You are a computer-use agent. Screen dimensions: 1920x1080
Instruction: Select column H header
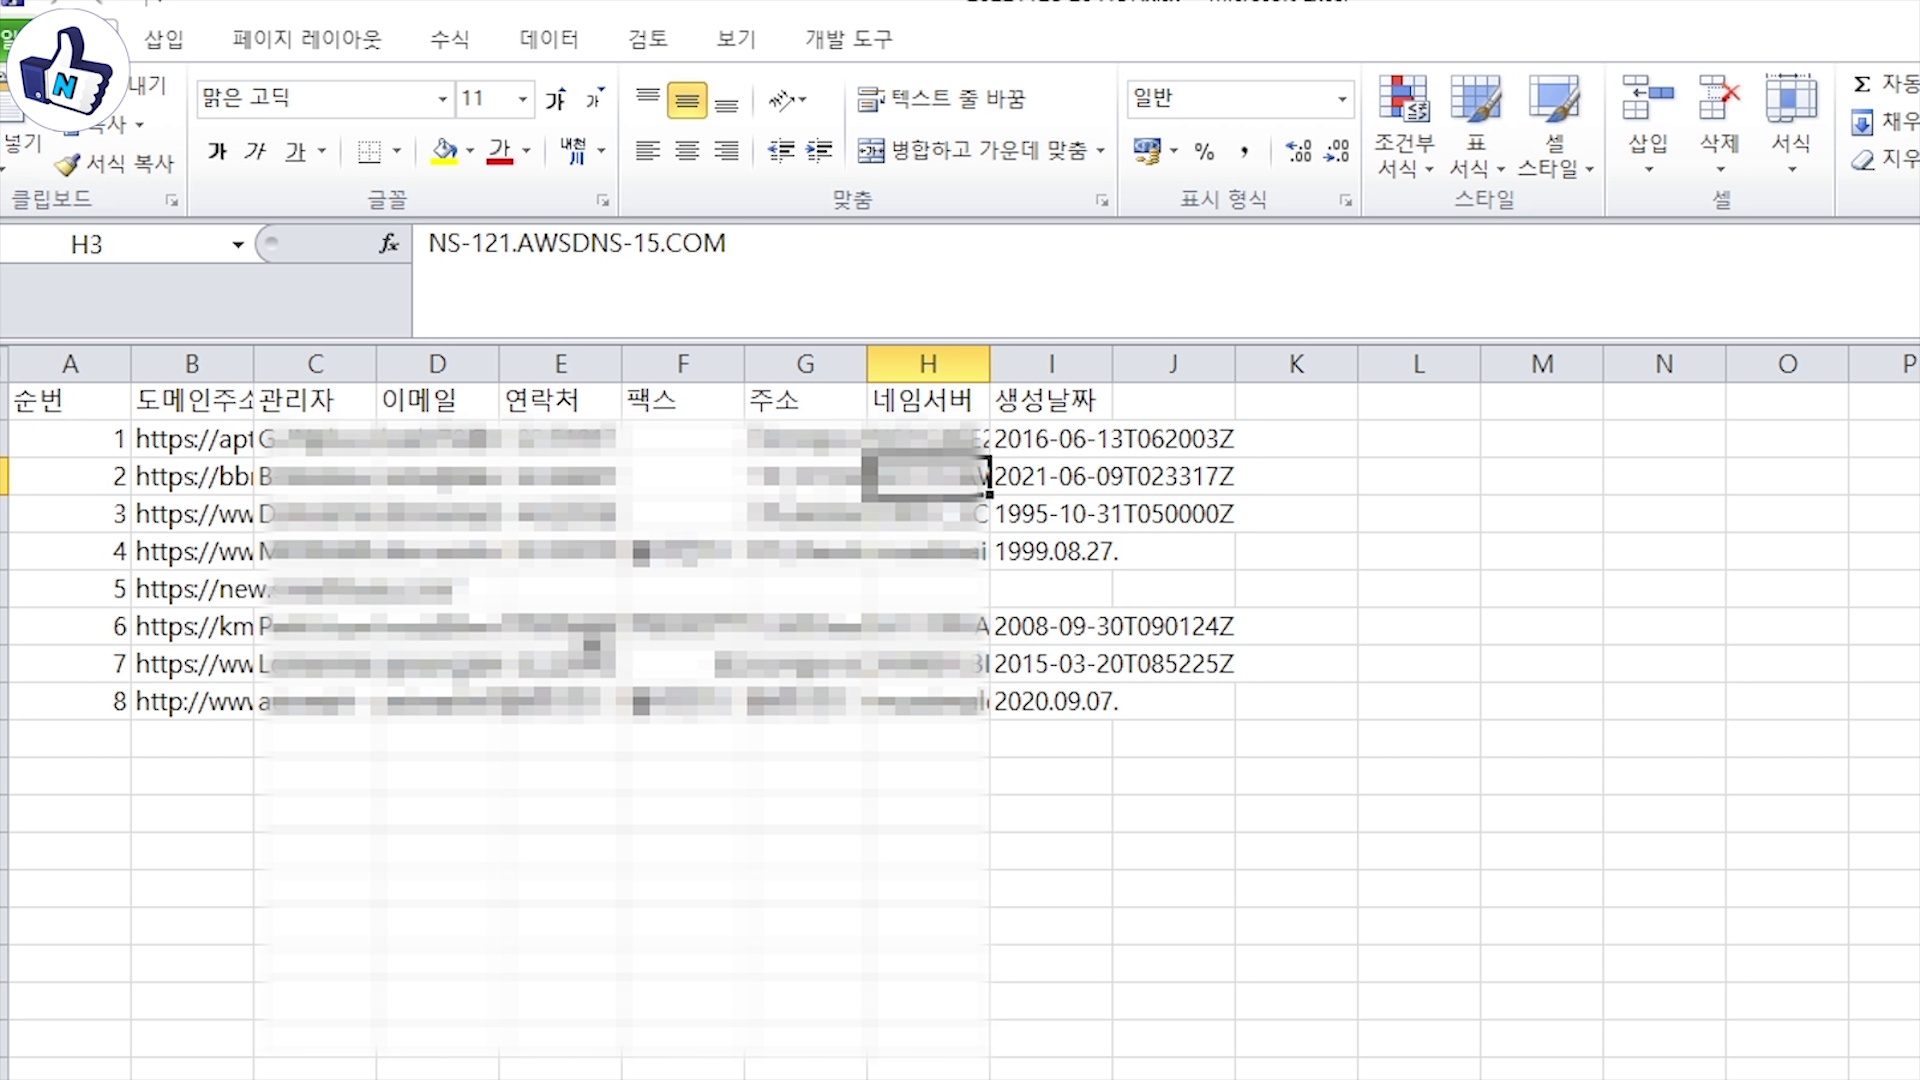click(928, 364)
